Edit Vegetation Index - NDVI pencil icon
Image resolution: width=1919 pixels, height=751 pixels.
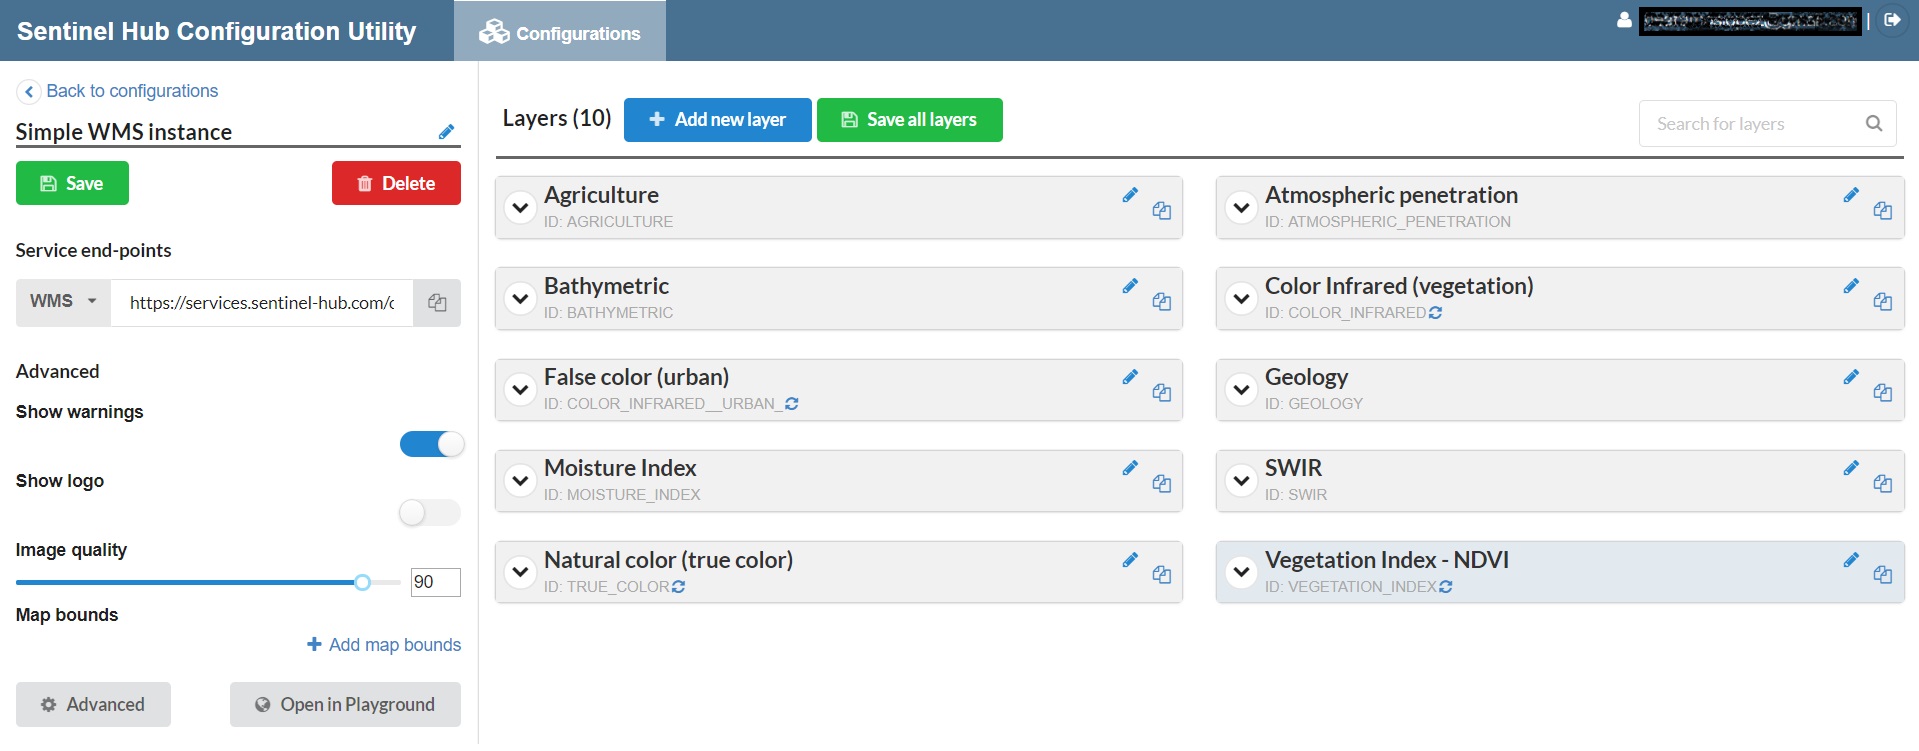click(1851, 560)
